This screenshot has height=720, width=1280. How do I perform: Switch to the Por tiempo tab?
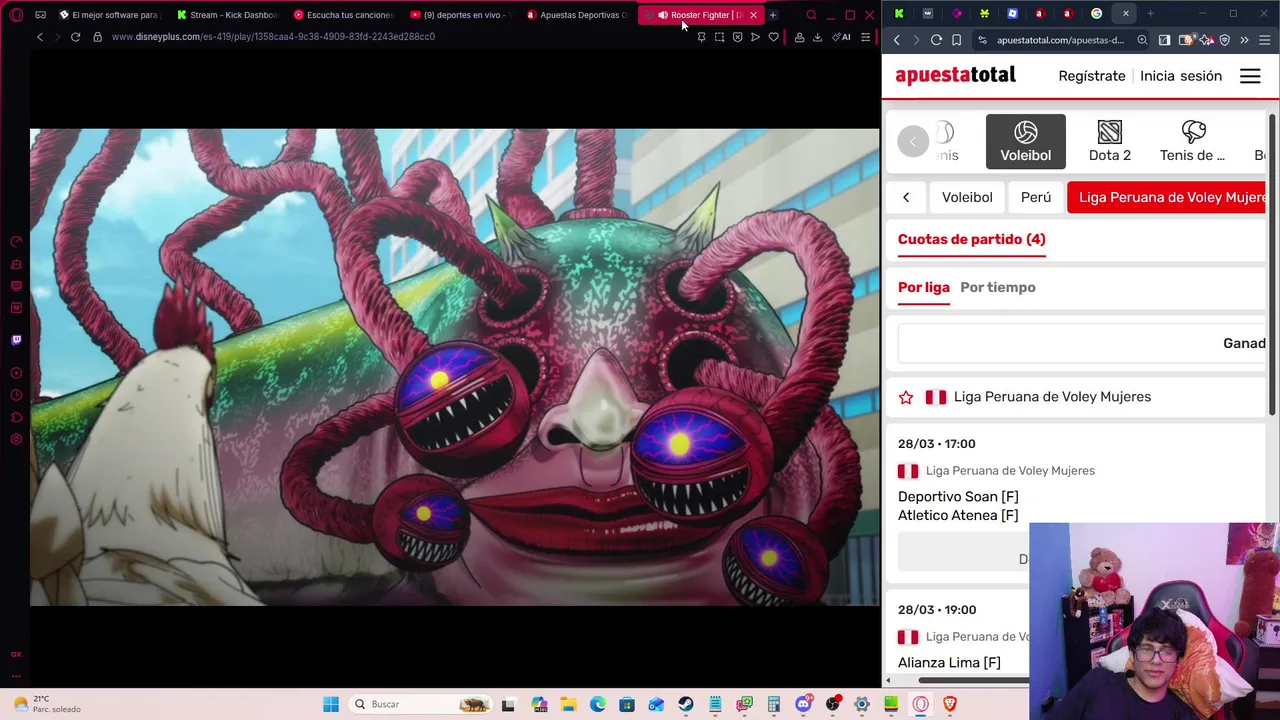[x=998, y=287]
